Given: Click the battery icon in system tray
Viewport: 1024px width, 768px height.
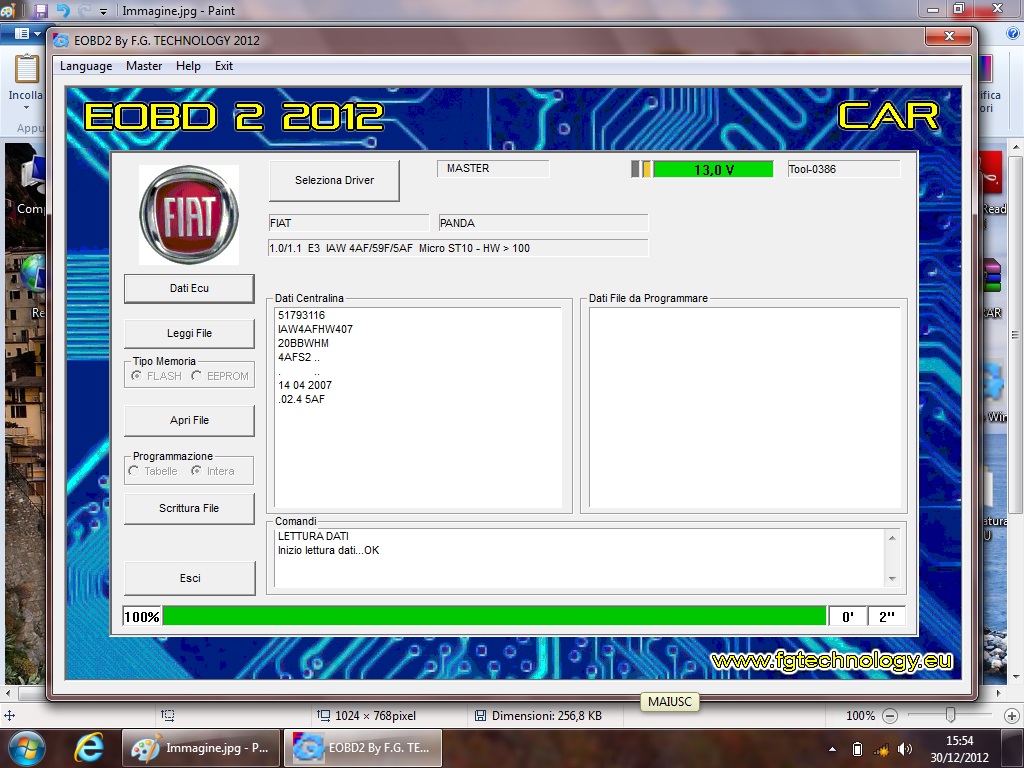Looking at the screenshot, I should point(857,748).
